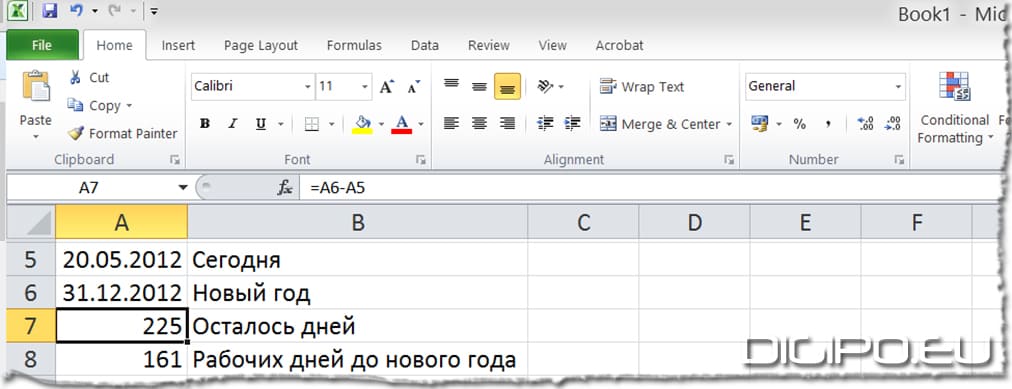This screenshot has width=1012, height=389.
Task: Switch to the Insert tab
Action: (x=178, y=46)
